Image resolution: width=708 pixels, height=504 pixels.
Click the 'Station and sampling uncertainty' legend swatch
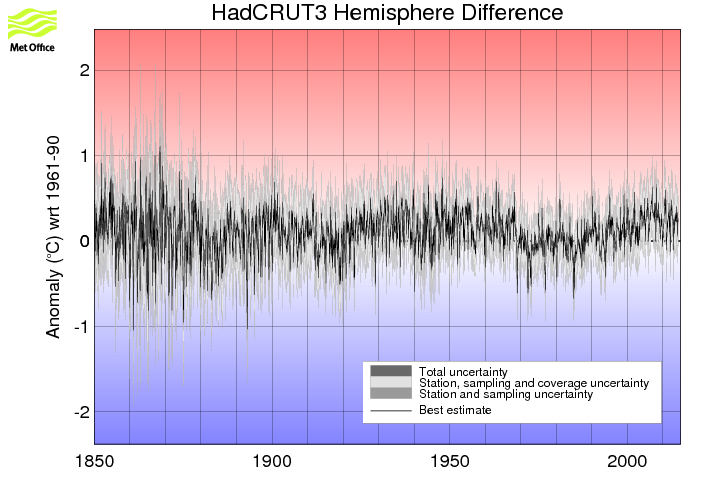[391, 393]
